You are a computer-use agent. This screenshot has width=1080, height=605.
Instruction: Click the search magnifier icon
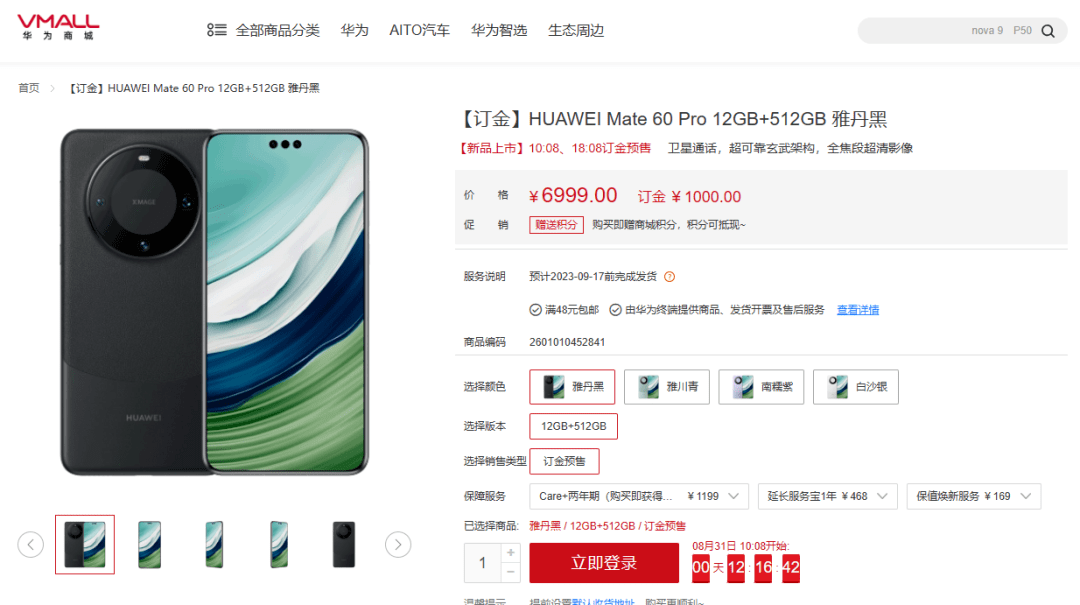(1048, 31)
